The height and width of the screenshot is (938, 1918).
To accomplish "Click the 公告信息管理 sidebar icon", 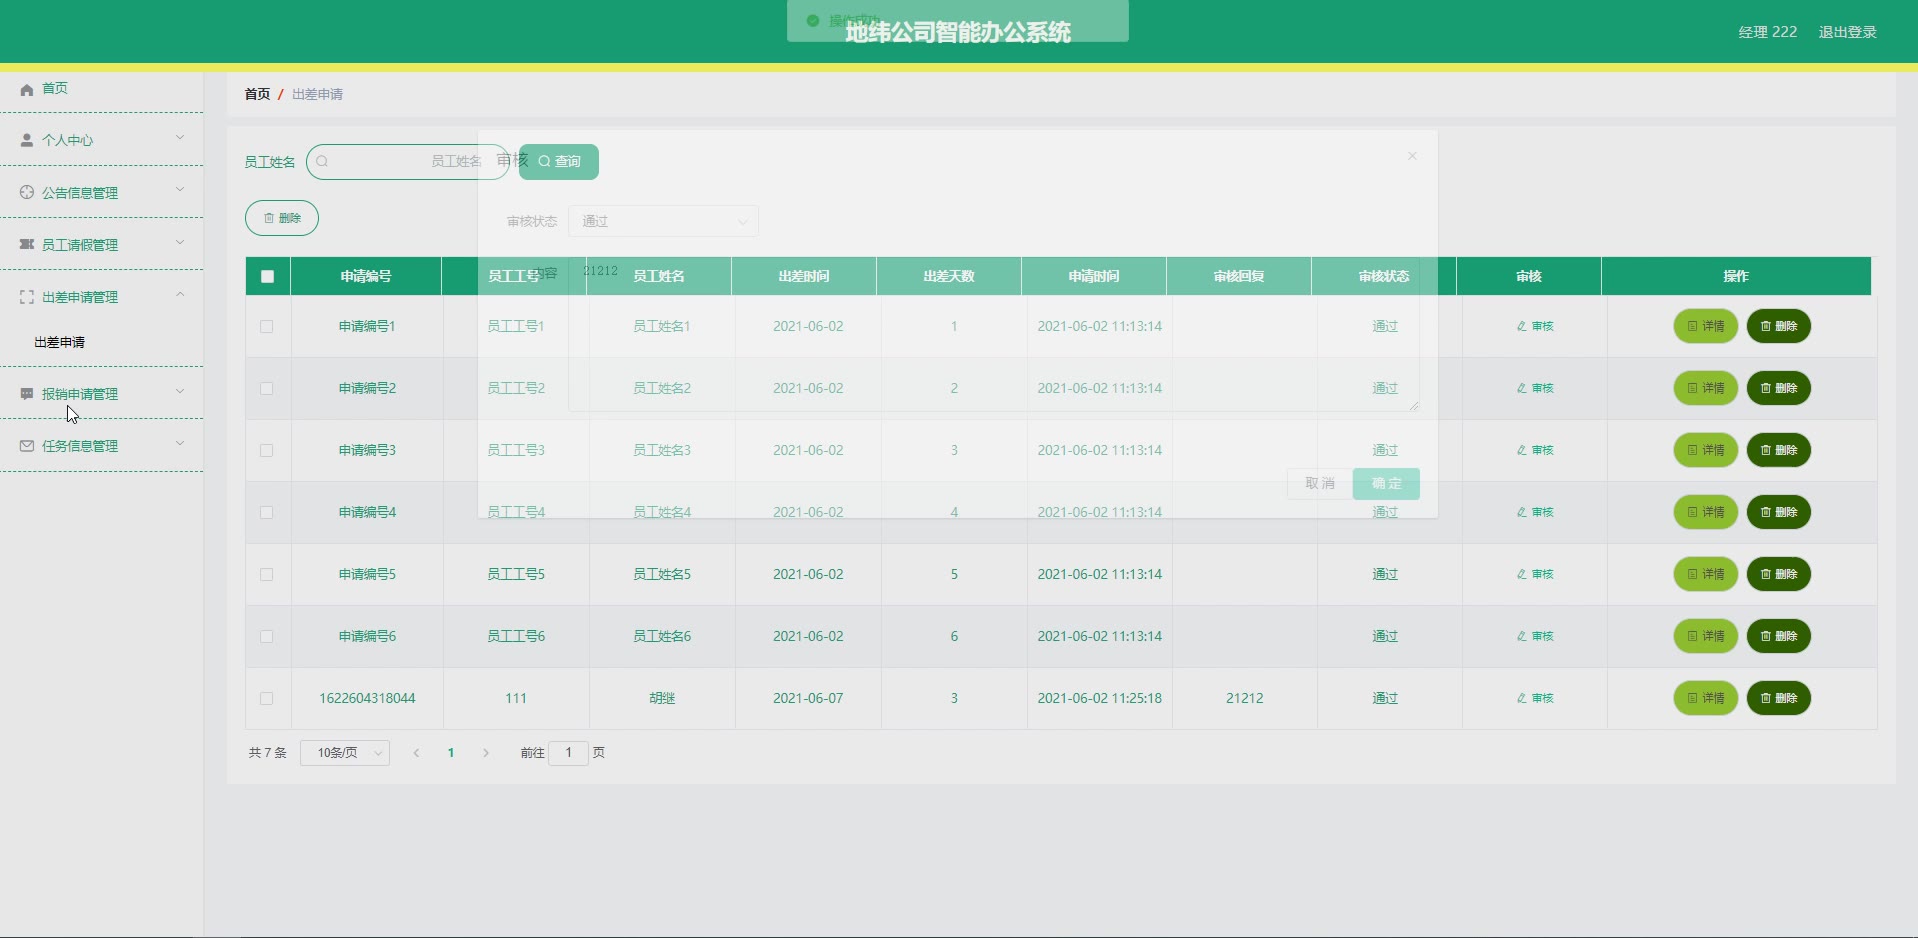I will [x=27, y=192].
